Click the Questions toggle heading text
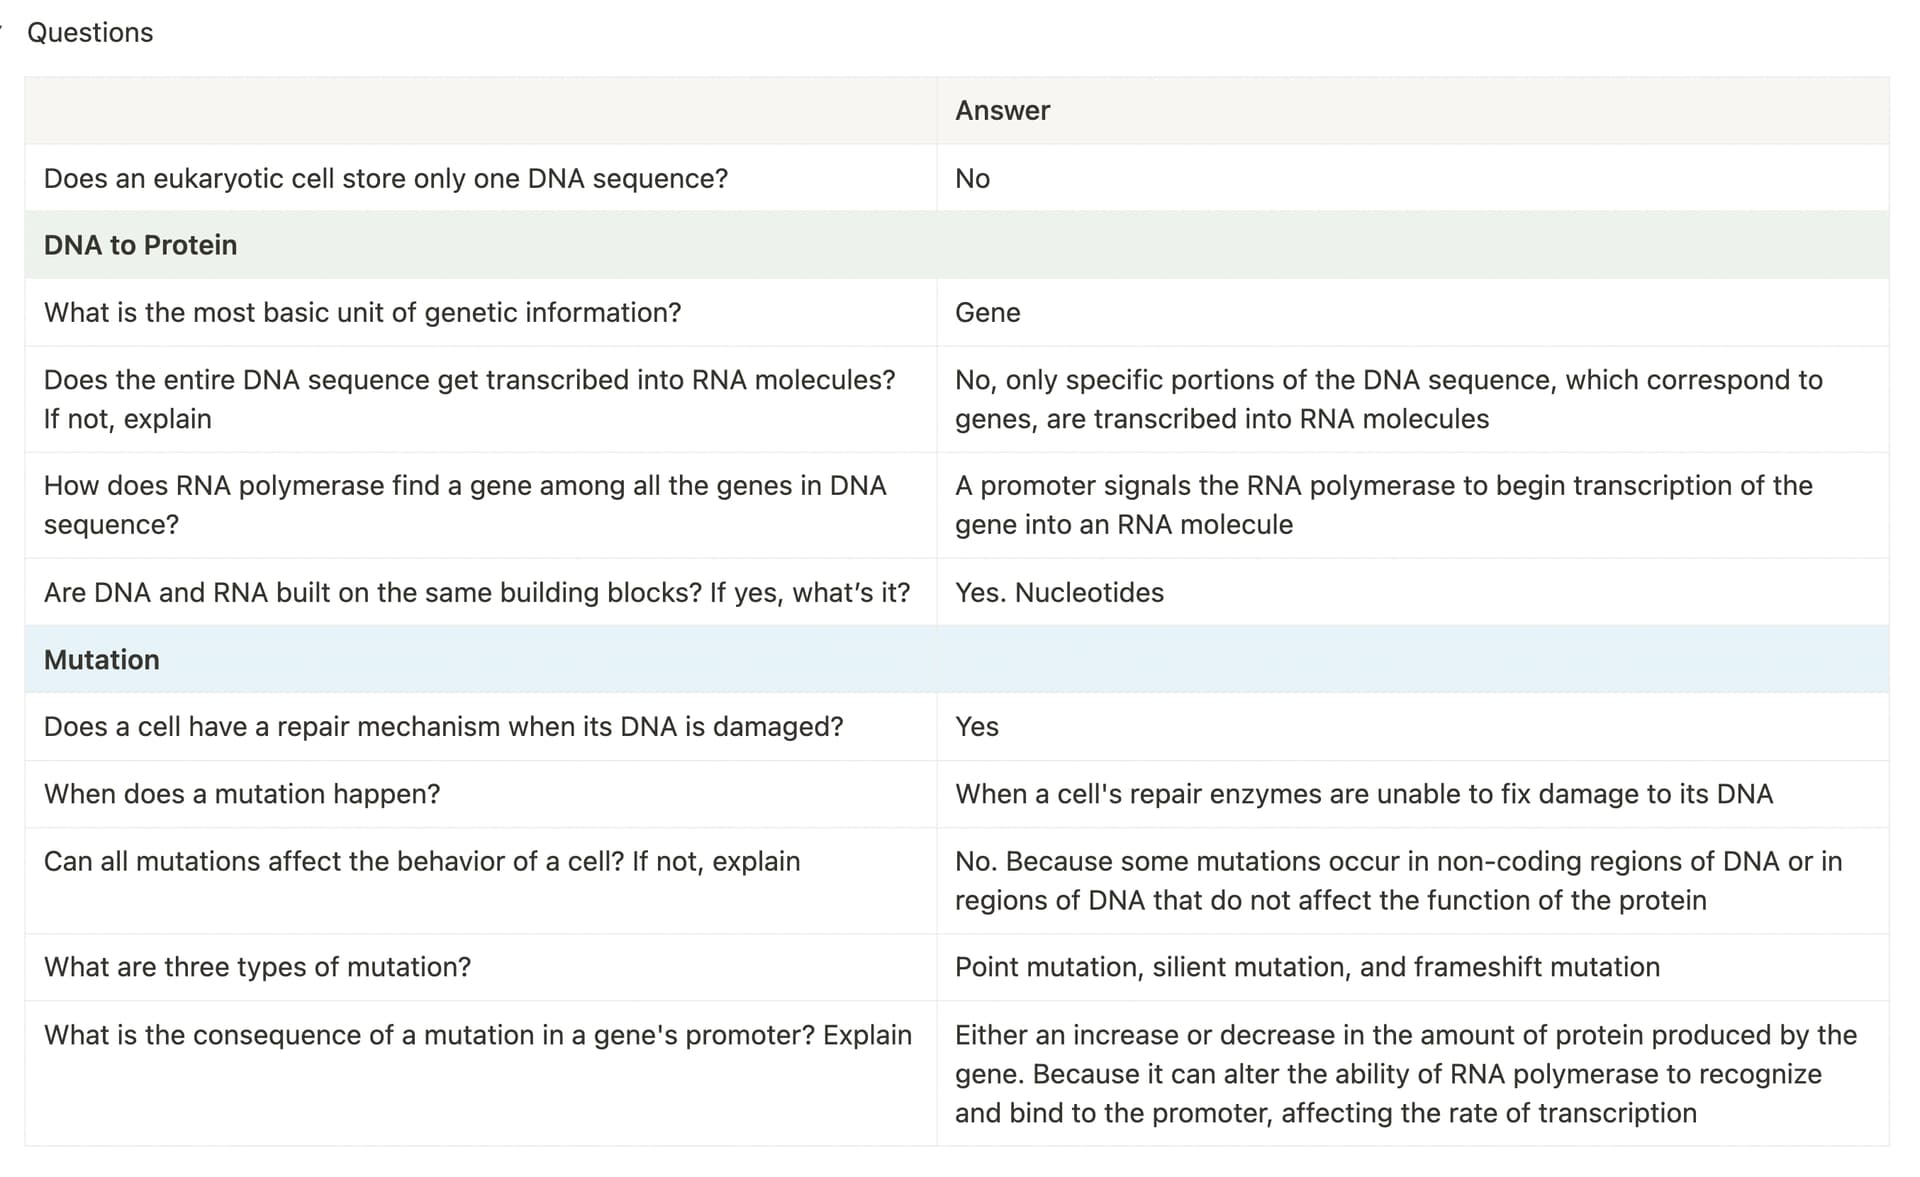The width and height of the screenshot is (1920, 1177). pyautogui.click(x=90, y=33)
